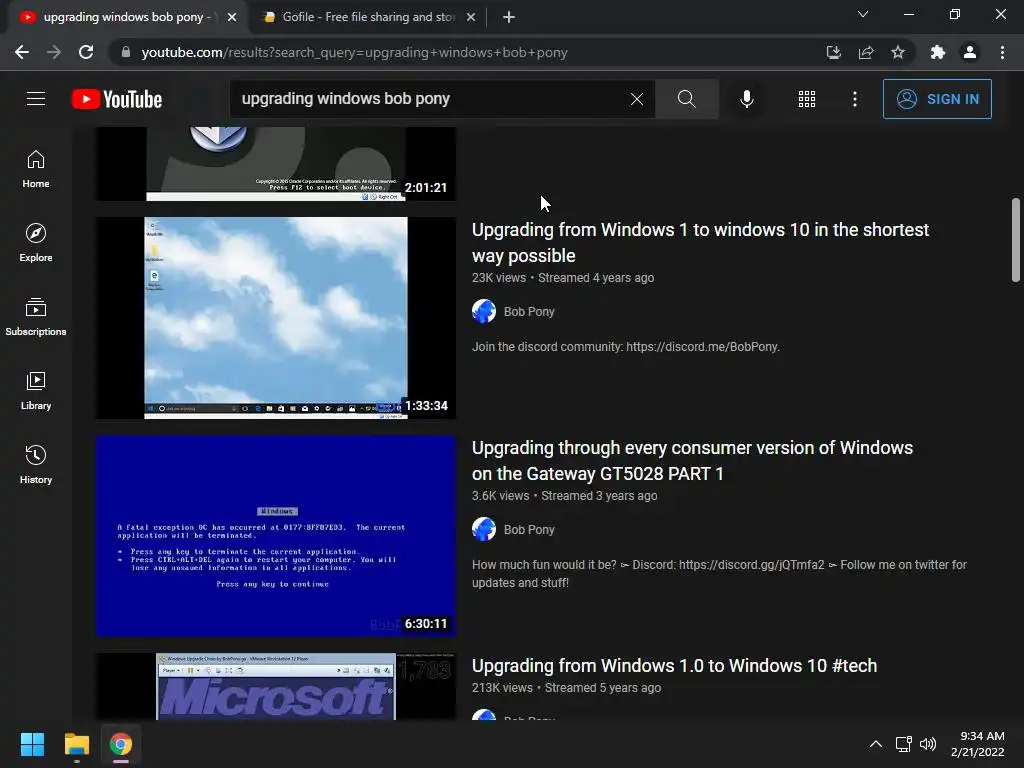Click the browser forward arrow
The height and width of the screenshot is (768, 1024).
(x=54, y=52)
